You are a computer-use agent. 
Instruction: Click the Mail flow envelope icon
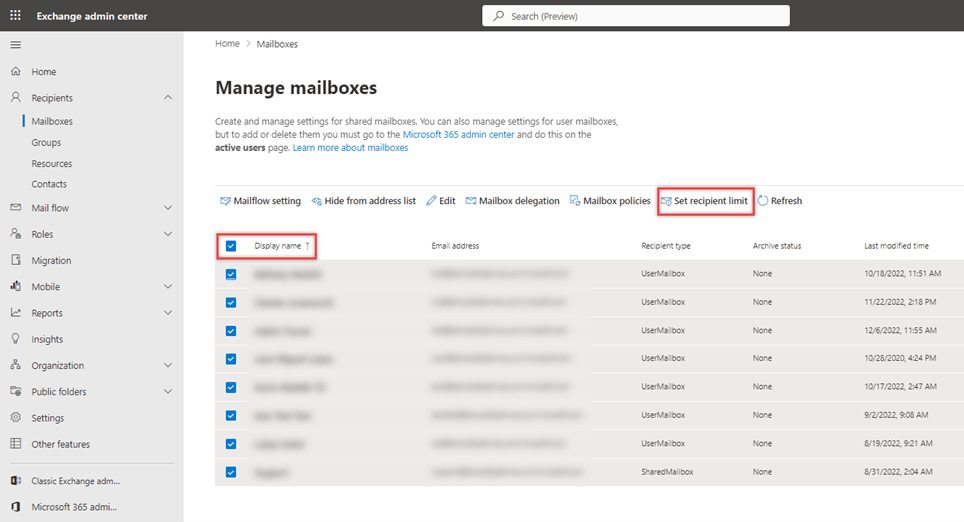[16, 207]
